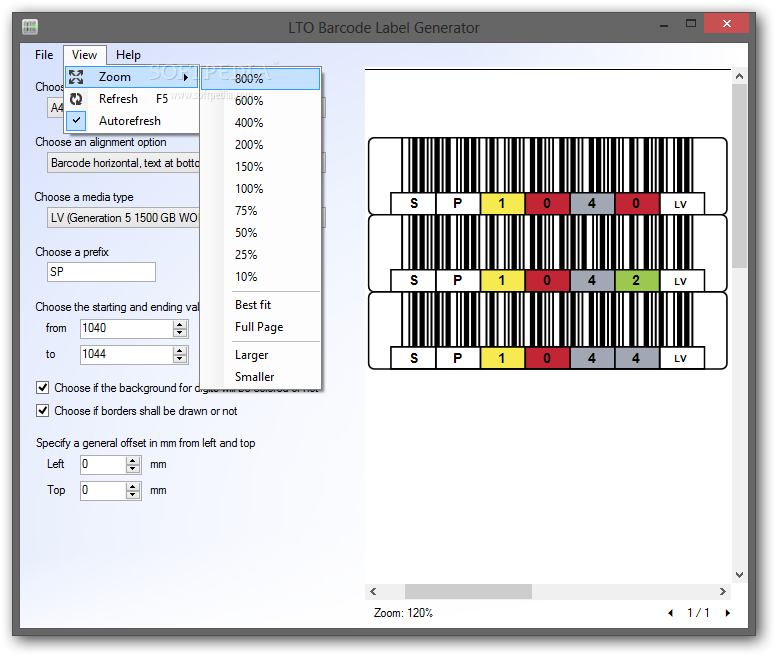Choose Best fit zoom option

(260, 305)
